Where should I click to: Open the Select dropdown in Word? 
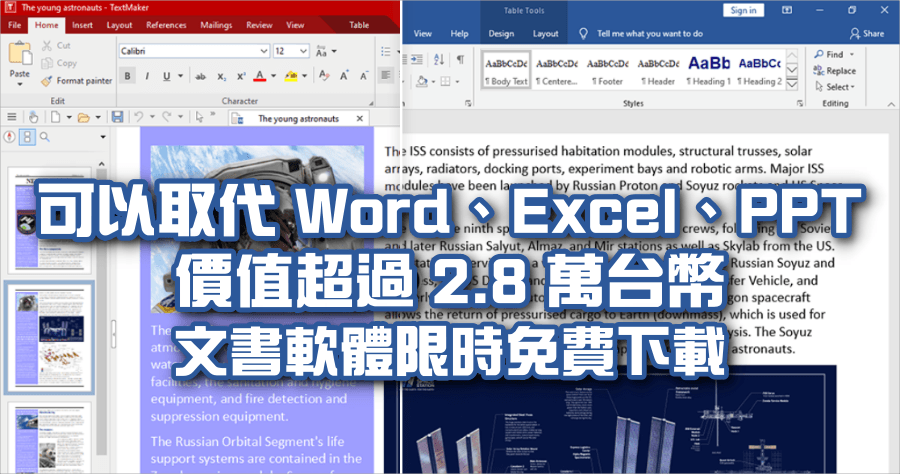pyautogui.click(x=835, y=87)
